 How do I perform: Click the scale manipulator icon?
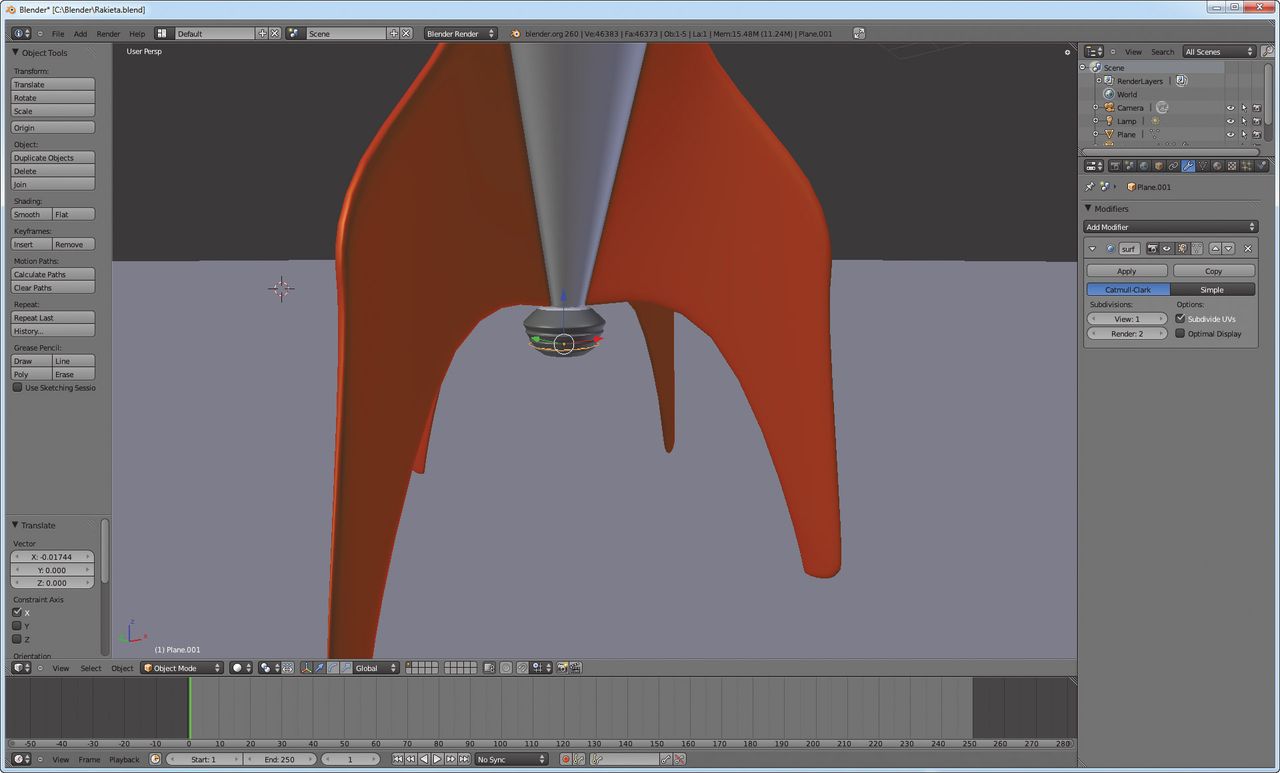pos(346,668)
